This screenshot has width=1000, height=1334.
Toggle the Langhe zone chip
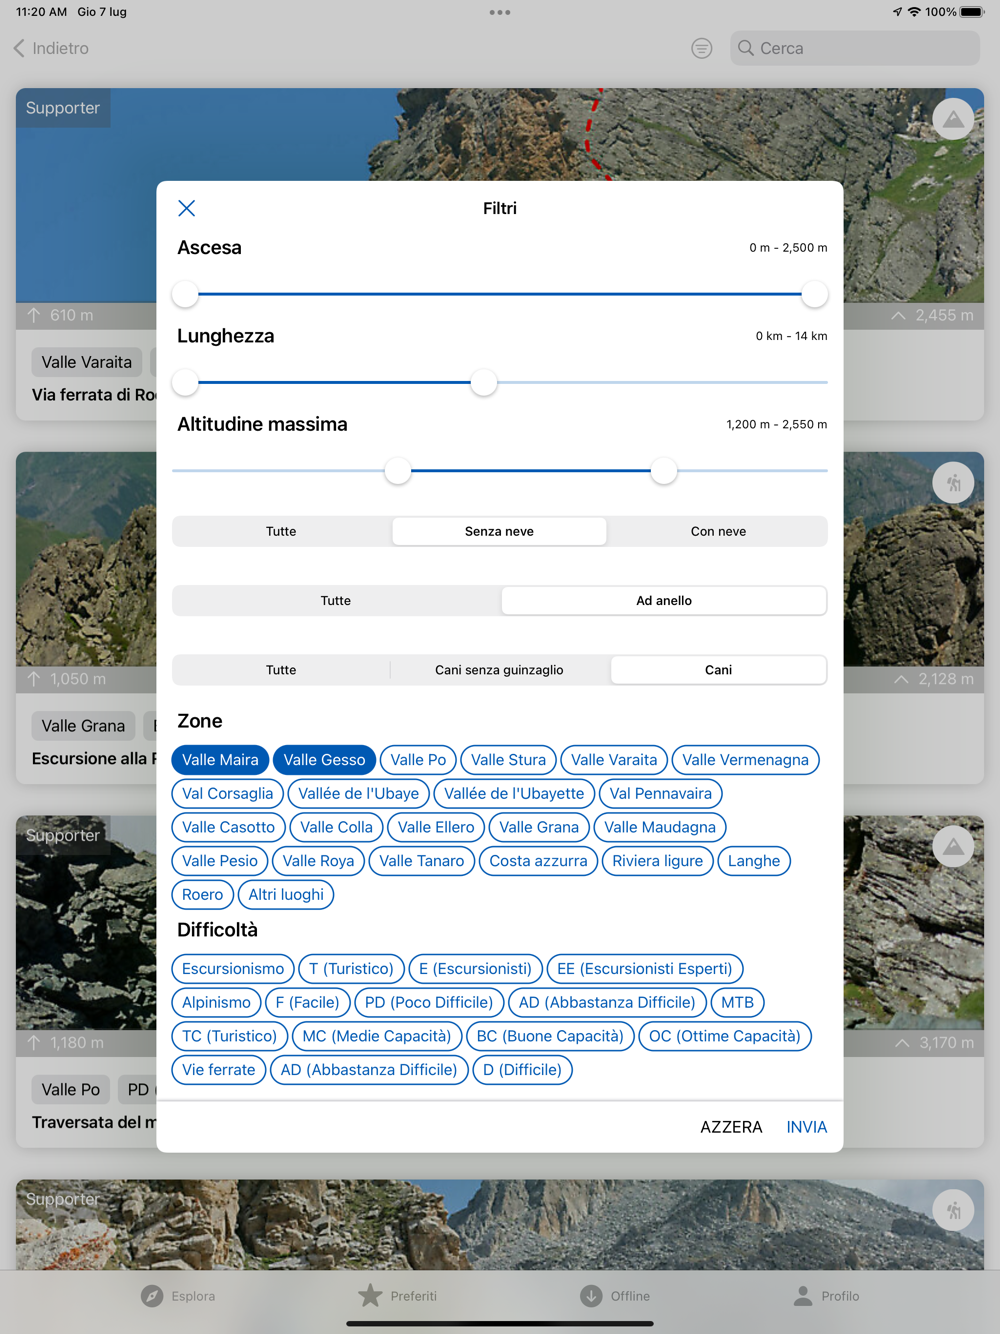(x=754, y=861)
